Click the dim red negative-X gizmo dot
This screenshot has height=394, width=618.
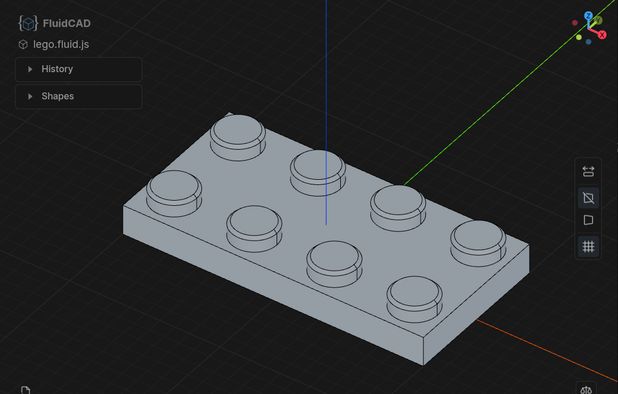[575, 23]
